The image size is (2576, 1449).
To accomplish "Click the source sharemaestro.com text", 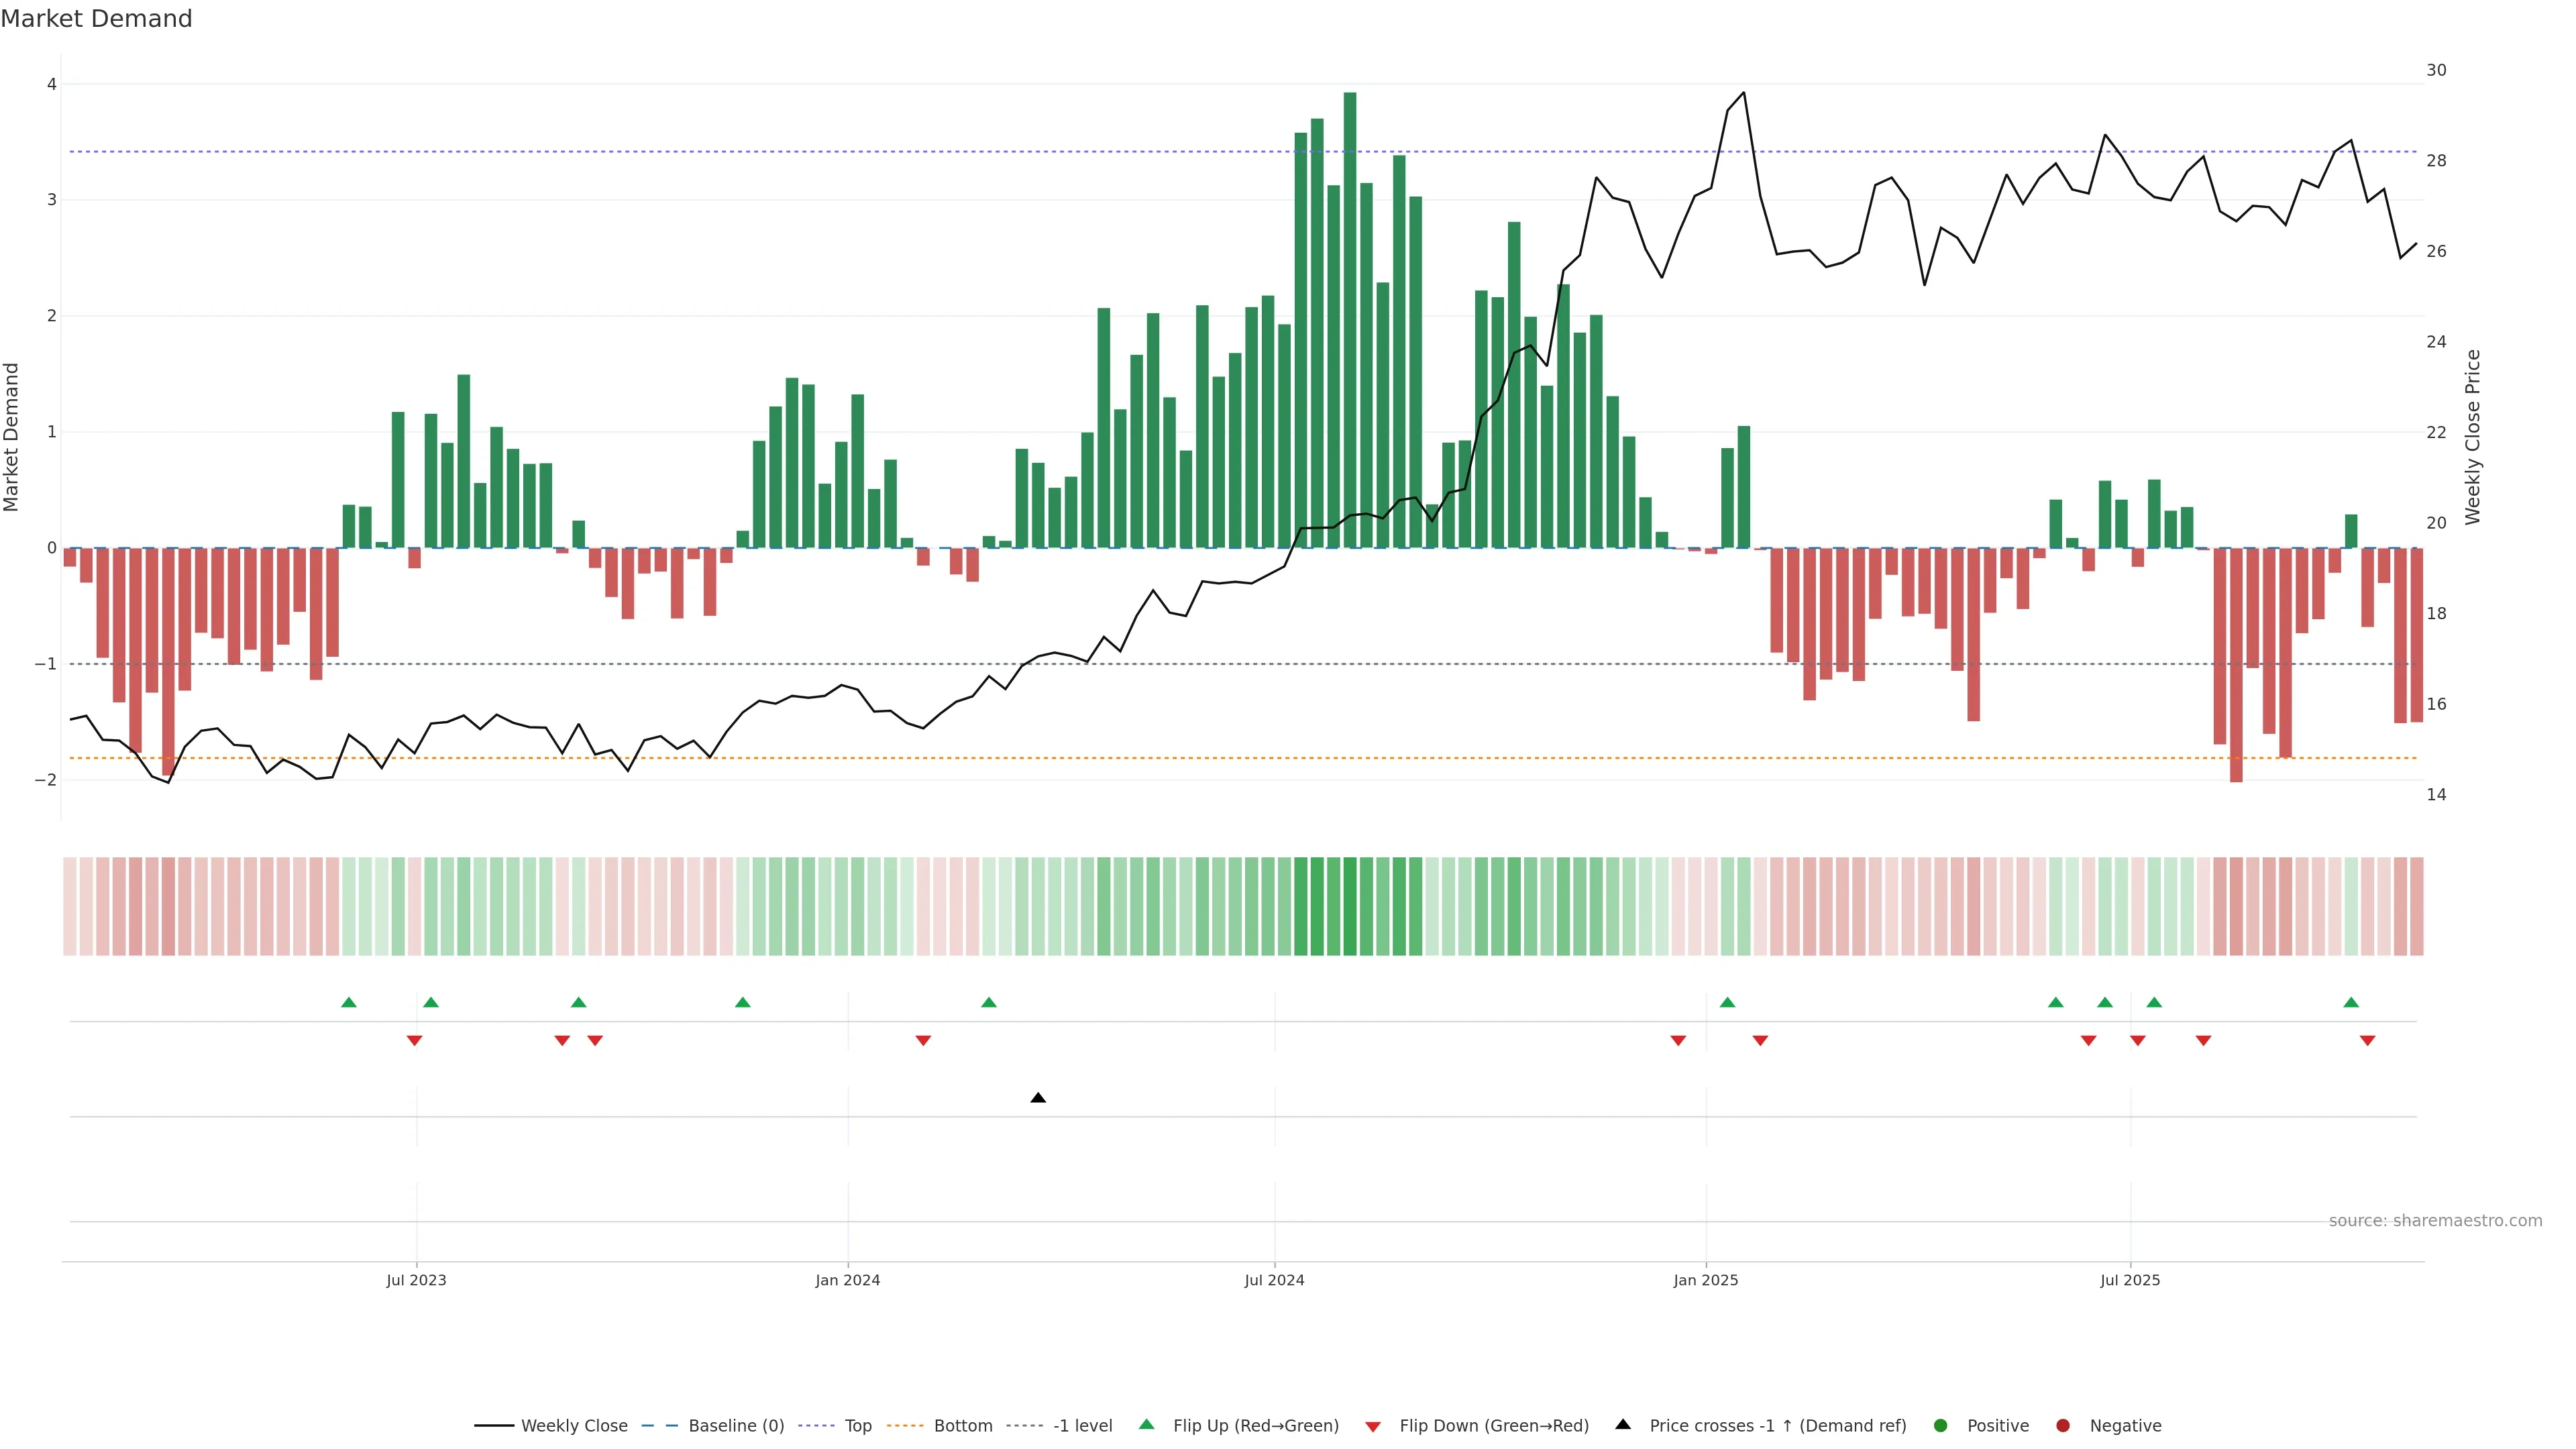I will pyautogui.click(x=2435, y=1220).
